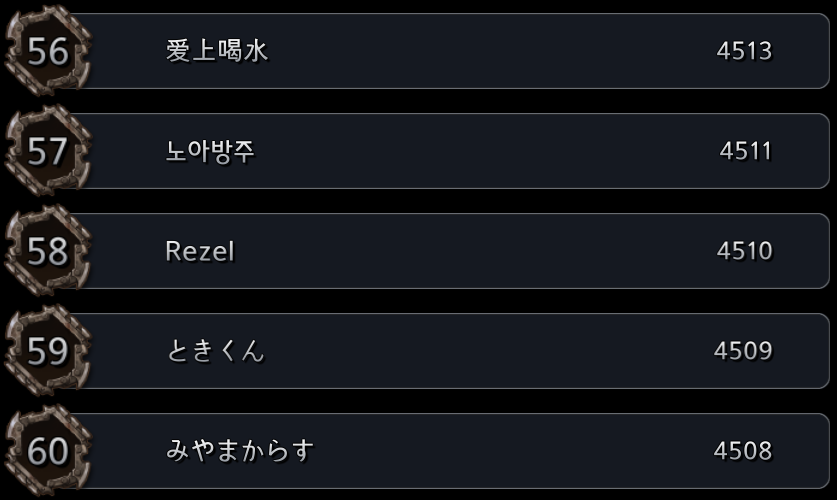Viewport: 837px width, 500px height.
Task: Click the score 4509
Action: point(743,351)
